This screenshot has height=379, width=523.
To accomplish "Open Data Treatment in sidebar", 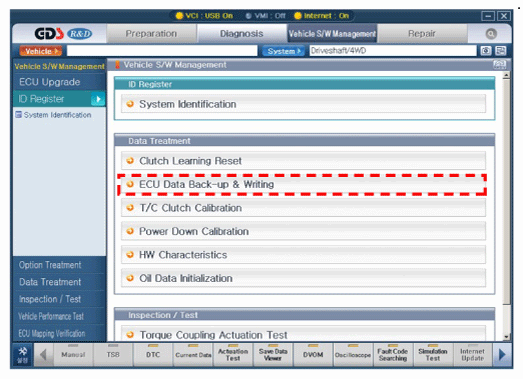I will coord(59,282).
